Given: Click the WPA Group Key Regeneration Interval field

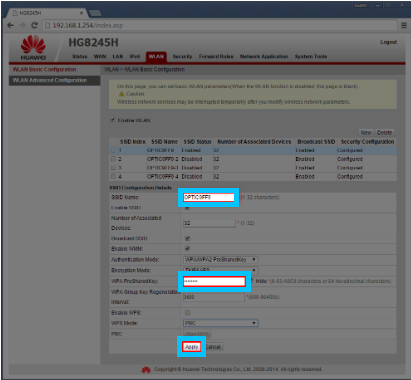Looking at the screenshot, I should pyautogui.click(x=214, y=297).
